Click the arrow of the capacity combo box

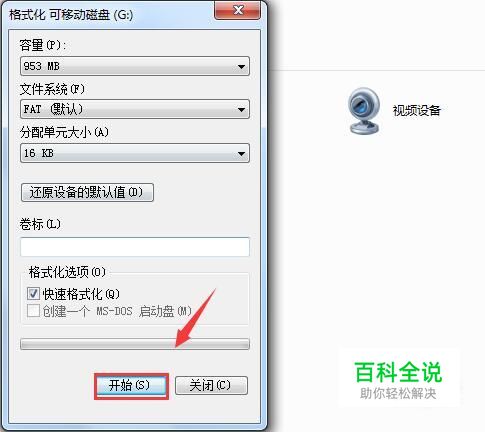coord(241,66)
